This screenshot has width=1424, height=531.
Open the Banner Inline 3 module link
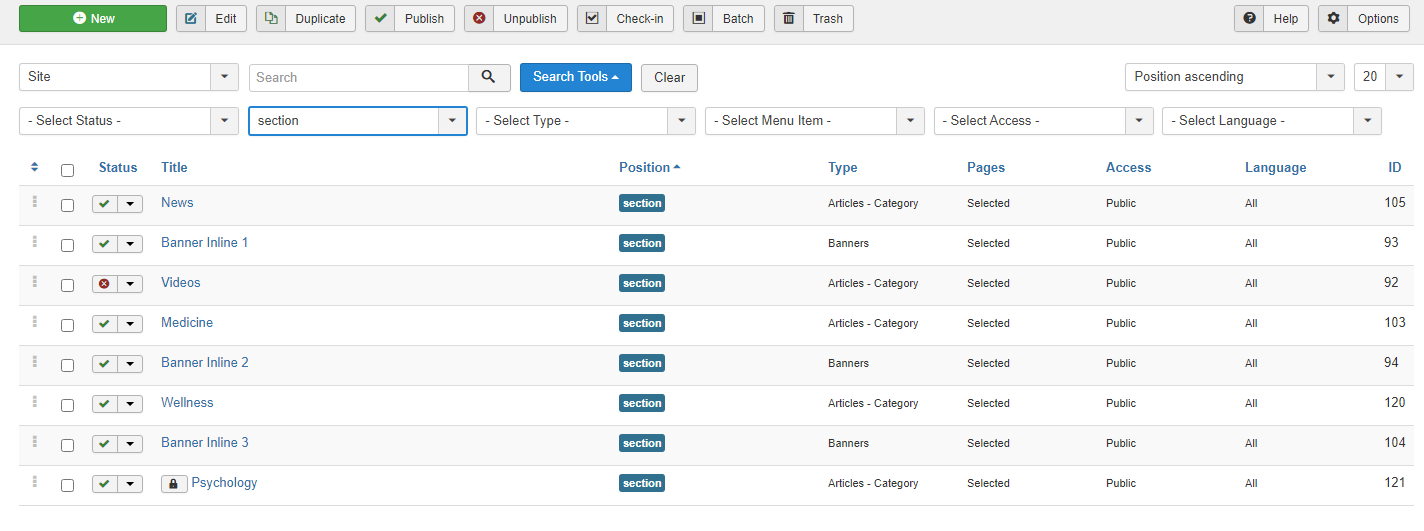pyautogui.click(x=204, y=443)
